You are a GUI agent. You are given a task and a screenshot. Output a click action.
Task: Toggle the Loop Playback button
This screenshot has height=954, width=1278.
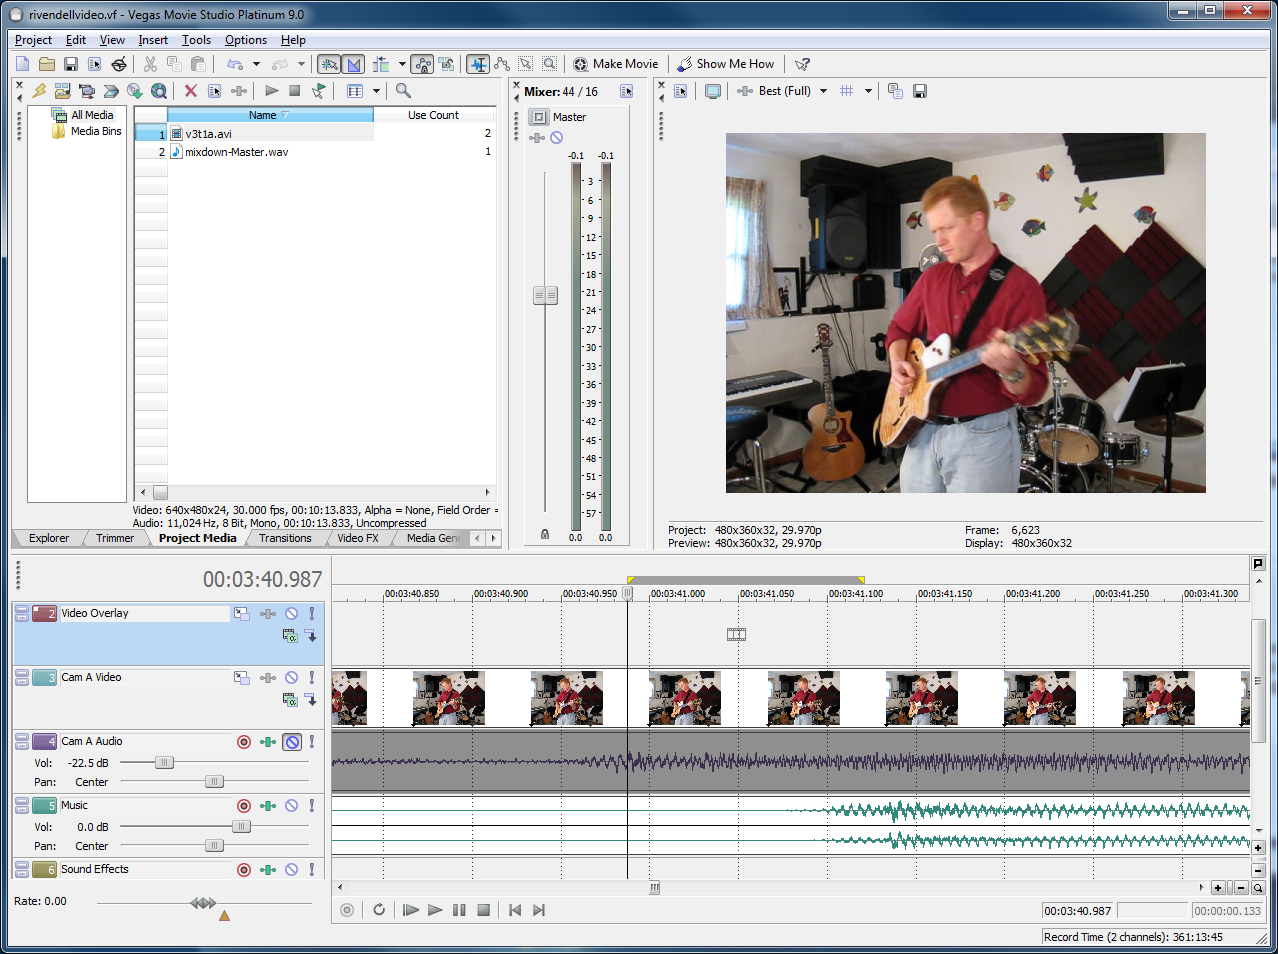pos(379,910)
